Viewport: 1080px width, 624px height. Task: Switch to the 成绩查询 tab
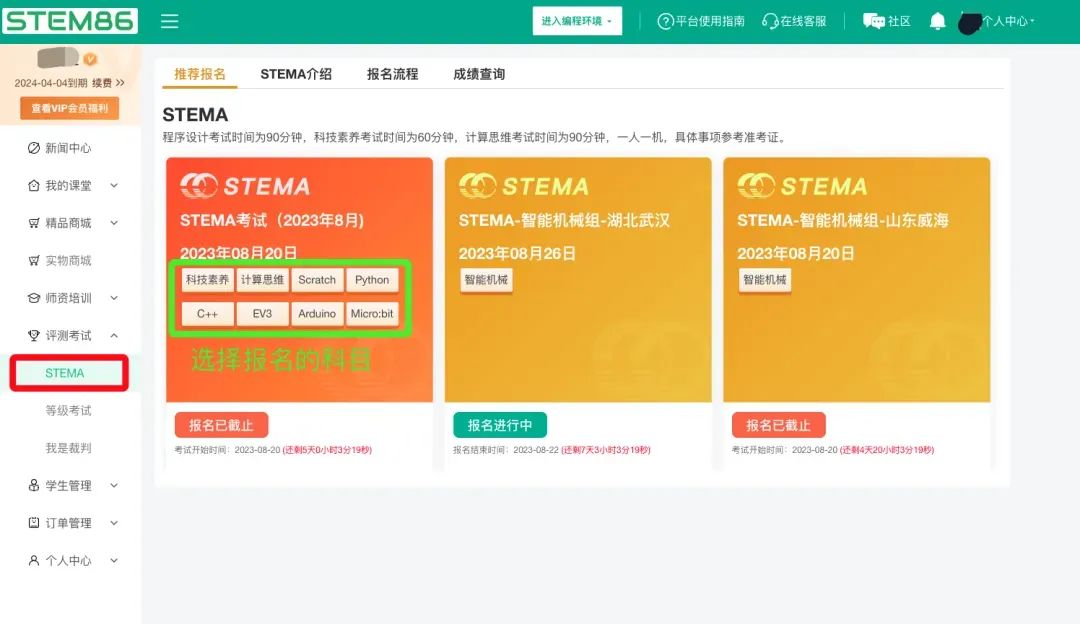tap(479, 74)
